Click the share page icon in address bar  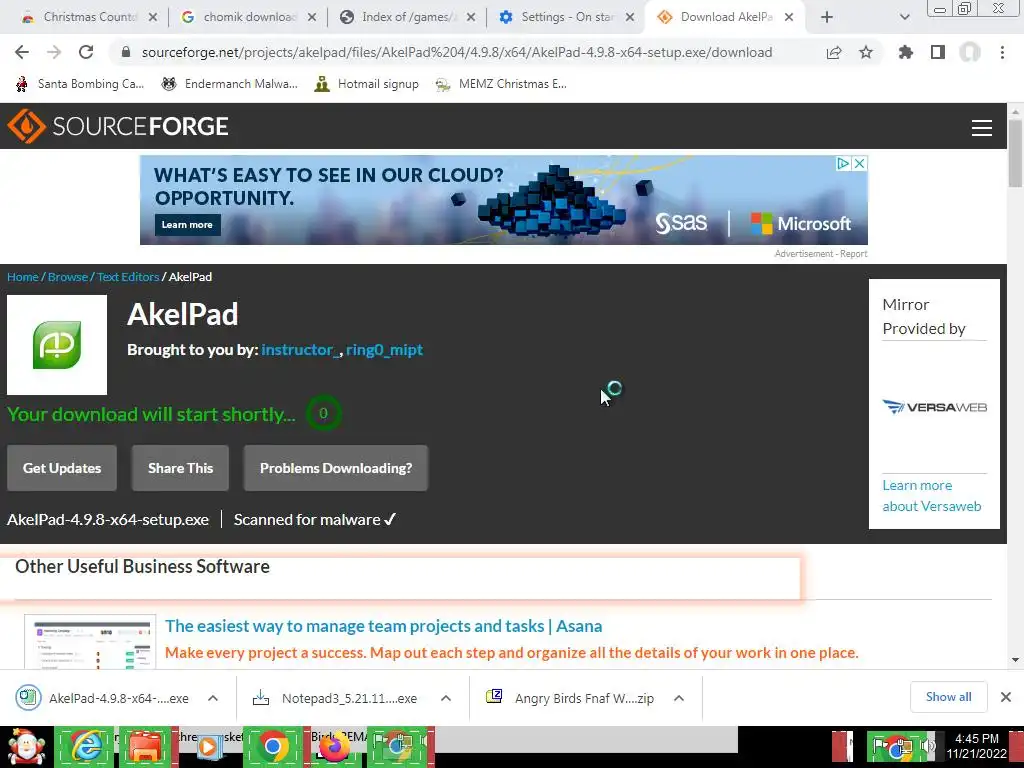[x=834, y=52]
